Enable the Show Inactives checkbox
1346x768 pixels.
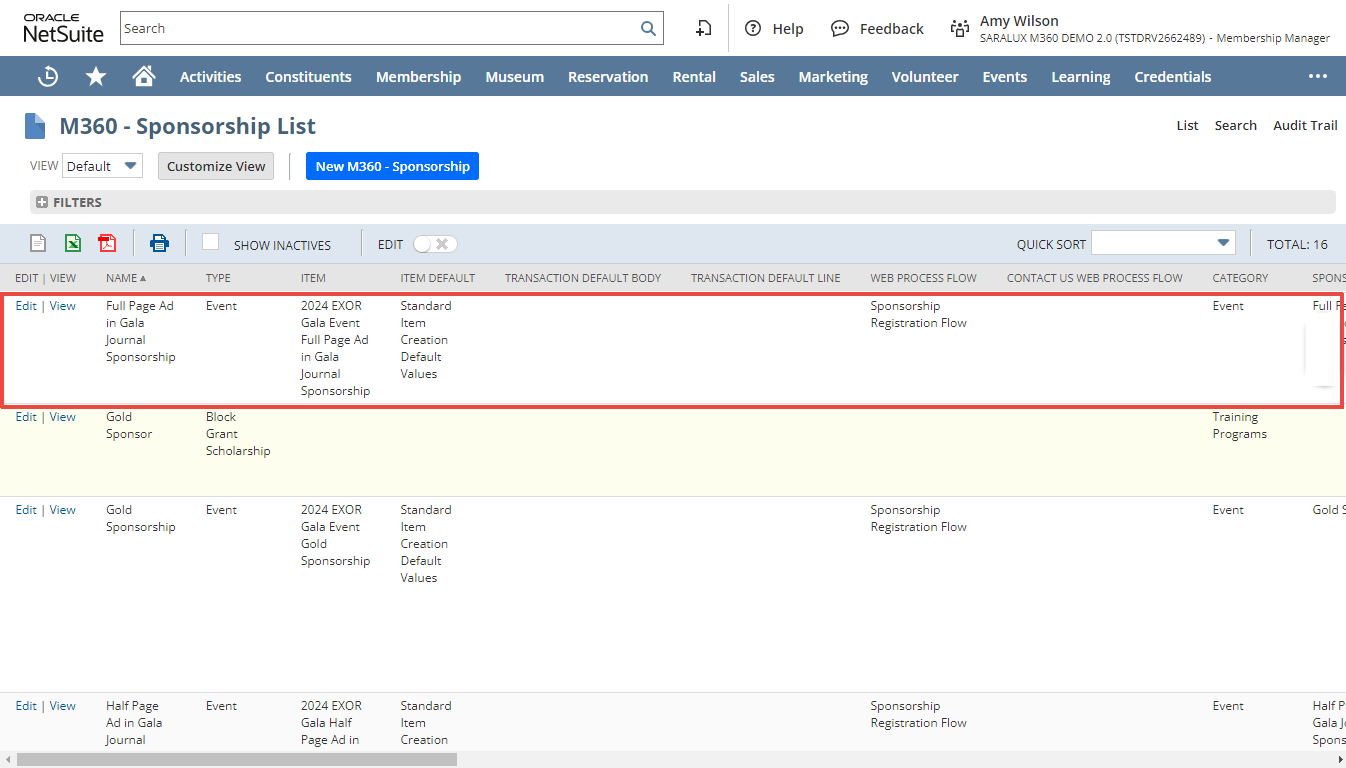pos(211,242)
